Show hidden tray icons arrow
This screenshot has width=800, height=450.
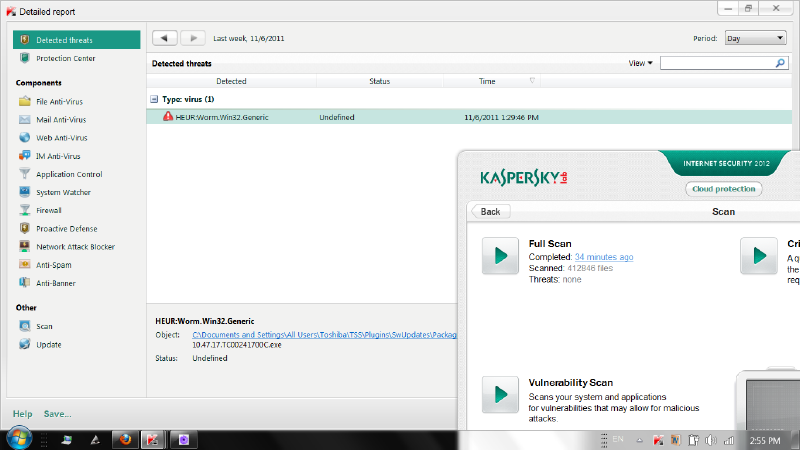(639, 440)
